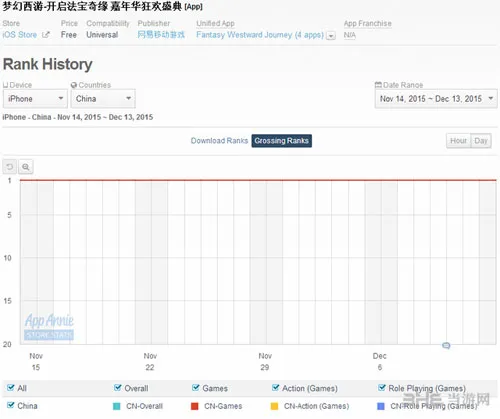Click the device icon beside Device label
Screen dimensions: 500x419
[6, 85]
